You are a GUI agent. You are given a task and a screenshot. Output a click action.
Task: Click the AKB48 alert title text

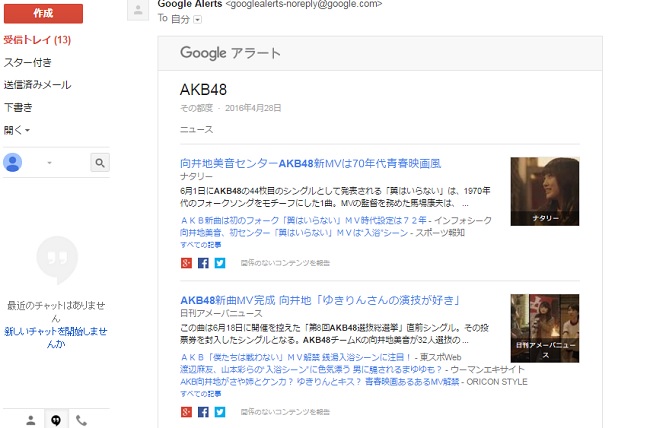[x=203, y=90]
